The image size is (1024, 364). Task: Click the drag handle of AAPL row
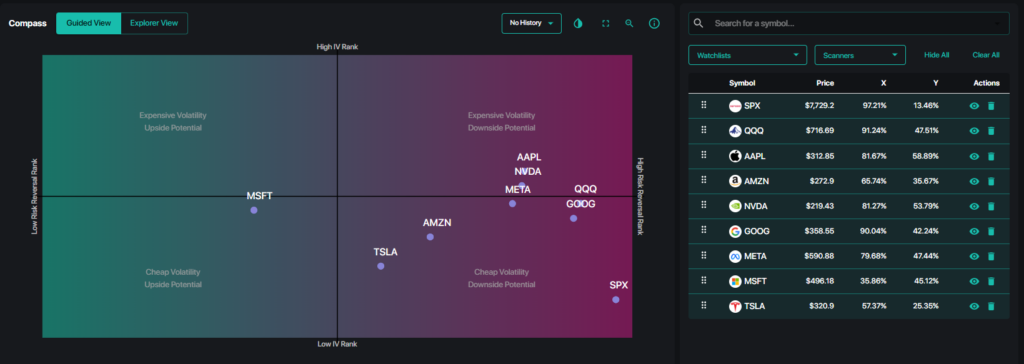[x=704, y=155]
